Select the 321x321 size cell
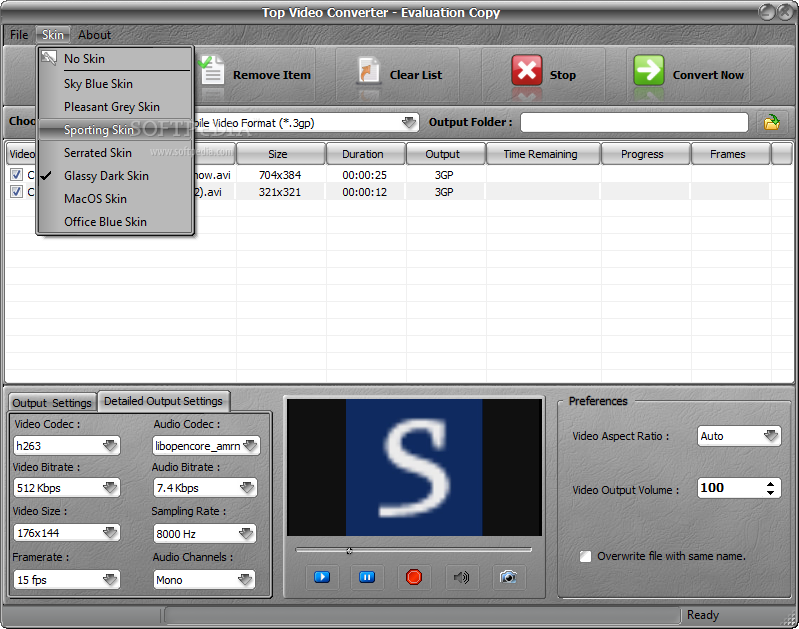Image resolution: width=799 pixels, height=629 pixels. pos(280,192)
